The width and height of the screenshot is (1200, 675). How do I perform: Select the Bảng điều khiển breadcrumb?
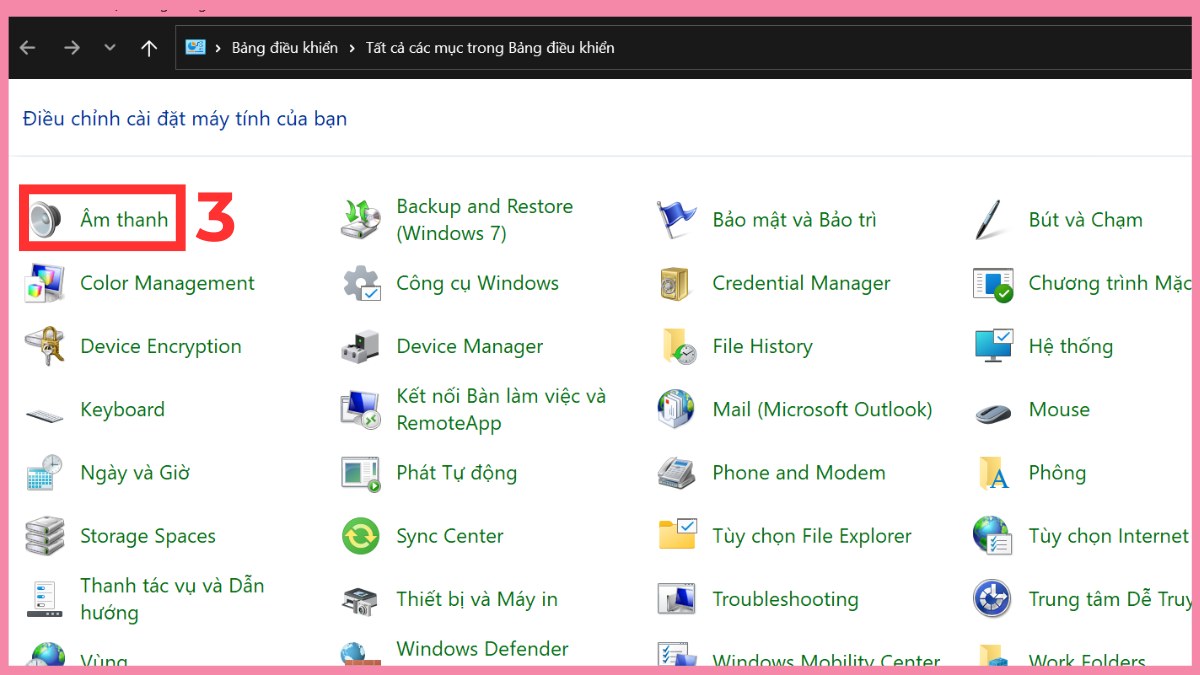(x=284, y=48)
